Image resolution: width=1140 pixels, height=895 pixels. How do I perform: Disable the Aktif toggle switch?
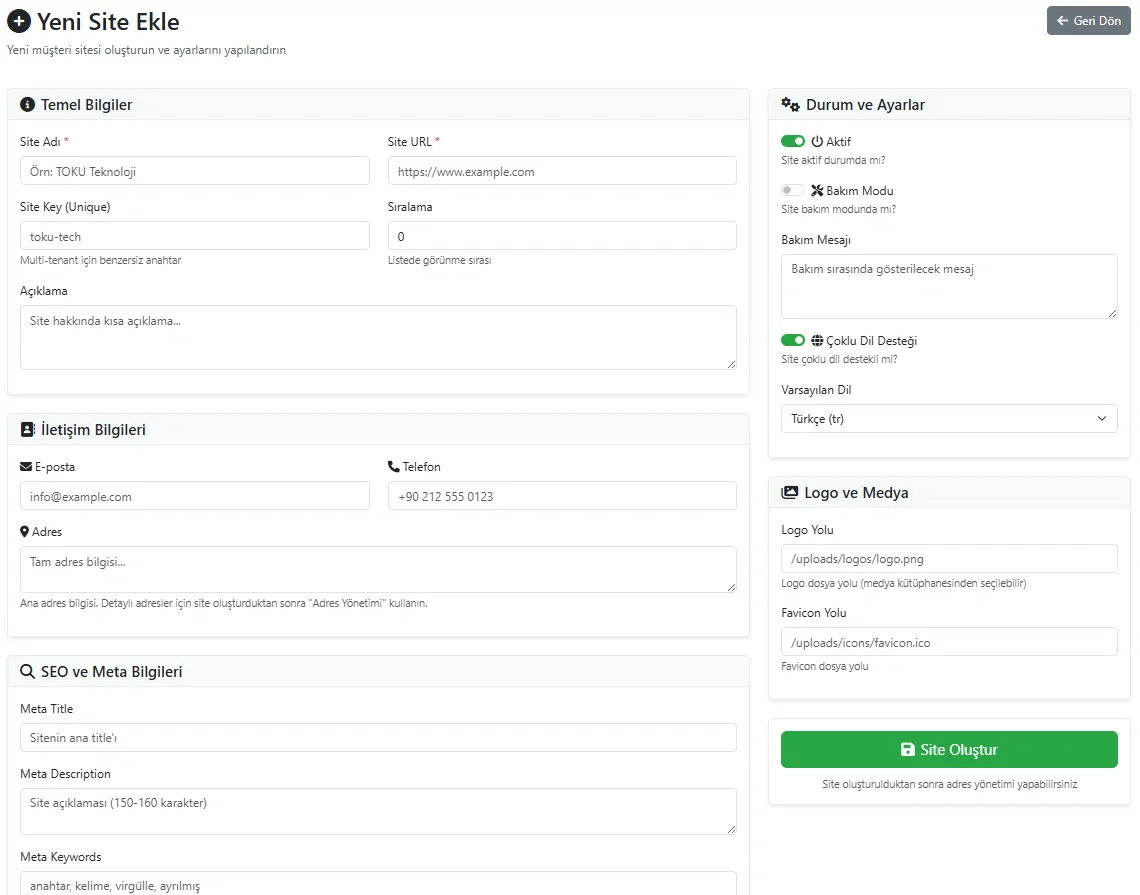(793, 142)
